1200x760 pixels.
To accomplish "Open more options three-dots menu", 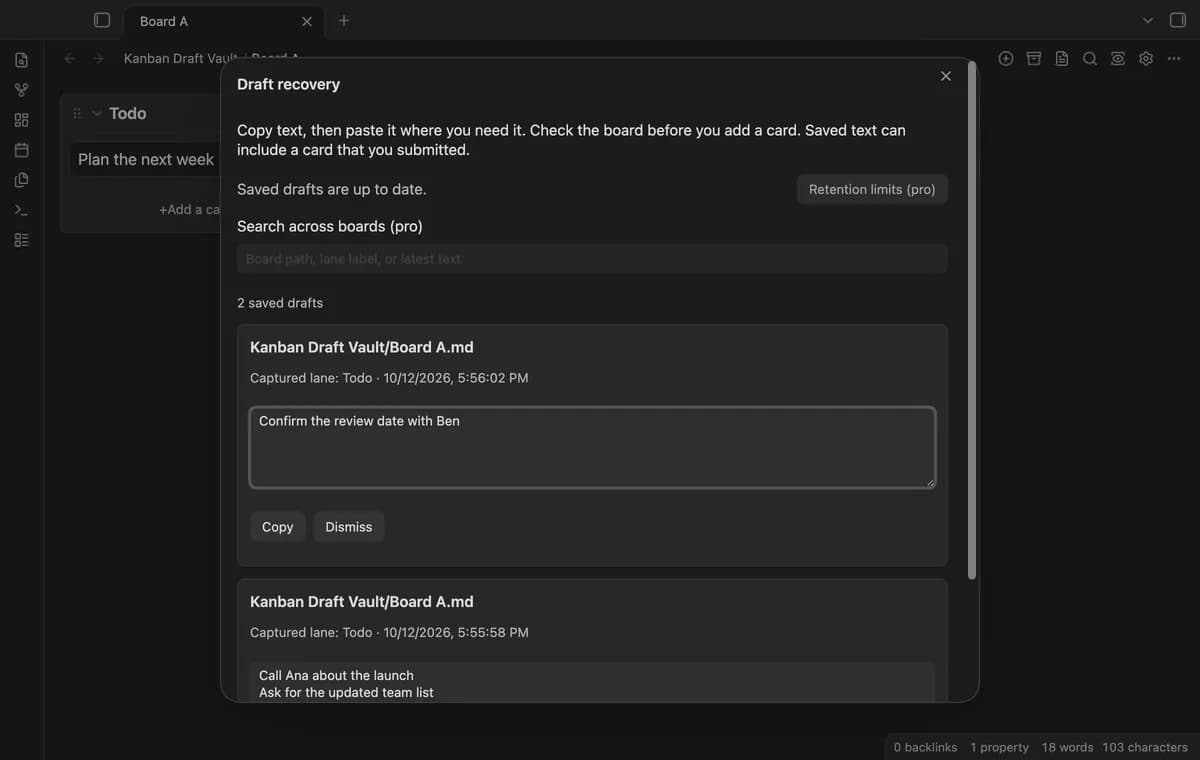I will click(x=1174, y=59).
